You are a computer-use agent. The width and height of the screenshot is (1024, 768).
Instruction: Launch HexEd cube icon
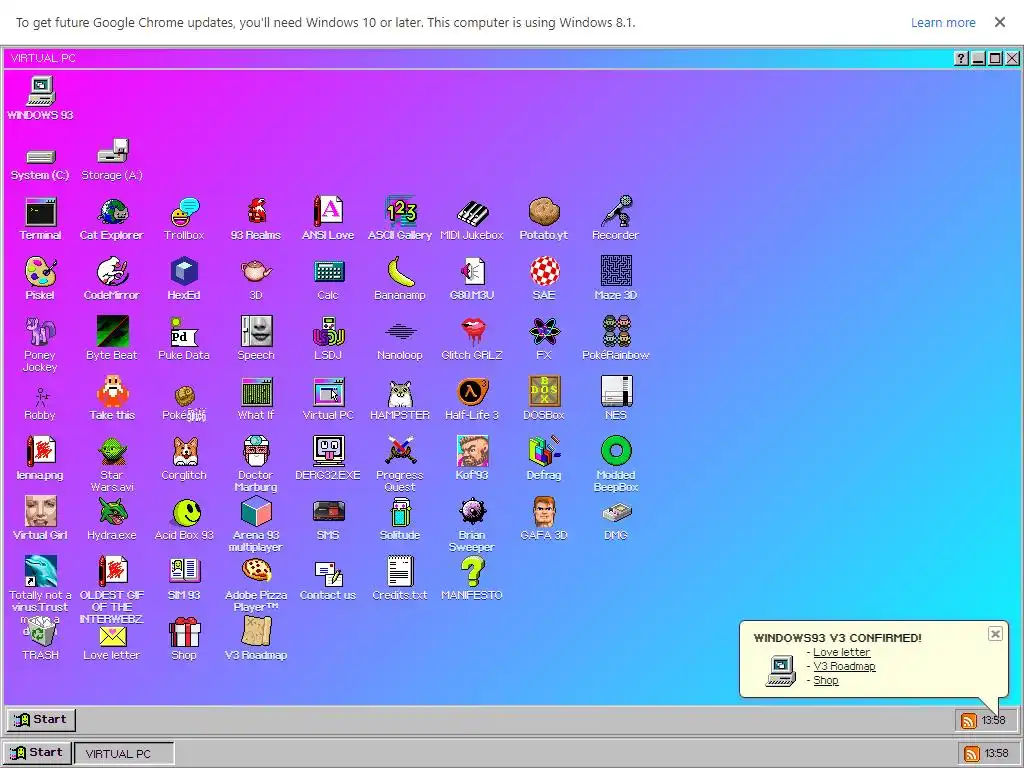[184, 279]
